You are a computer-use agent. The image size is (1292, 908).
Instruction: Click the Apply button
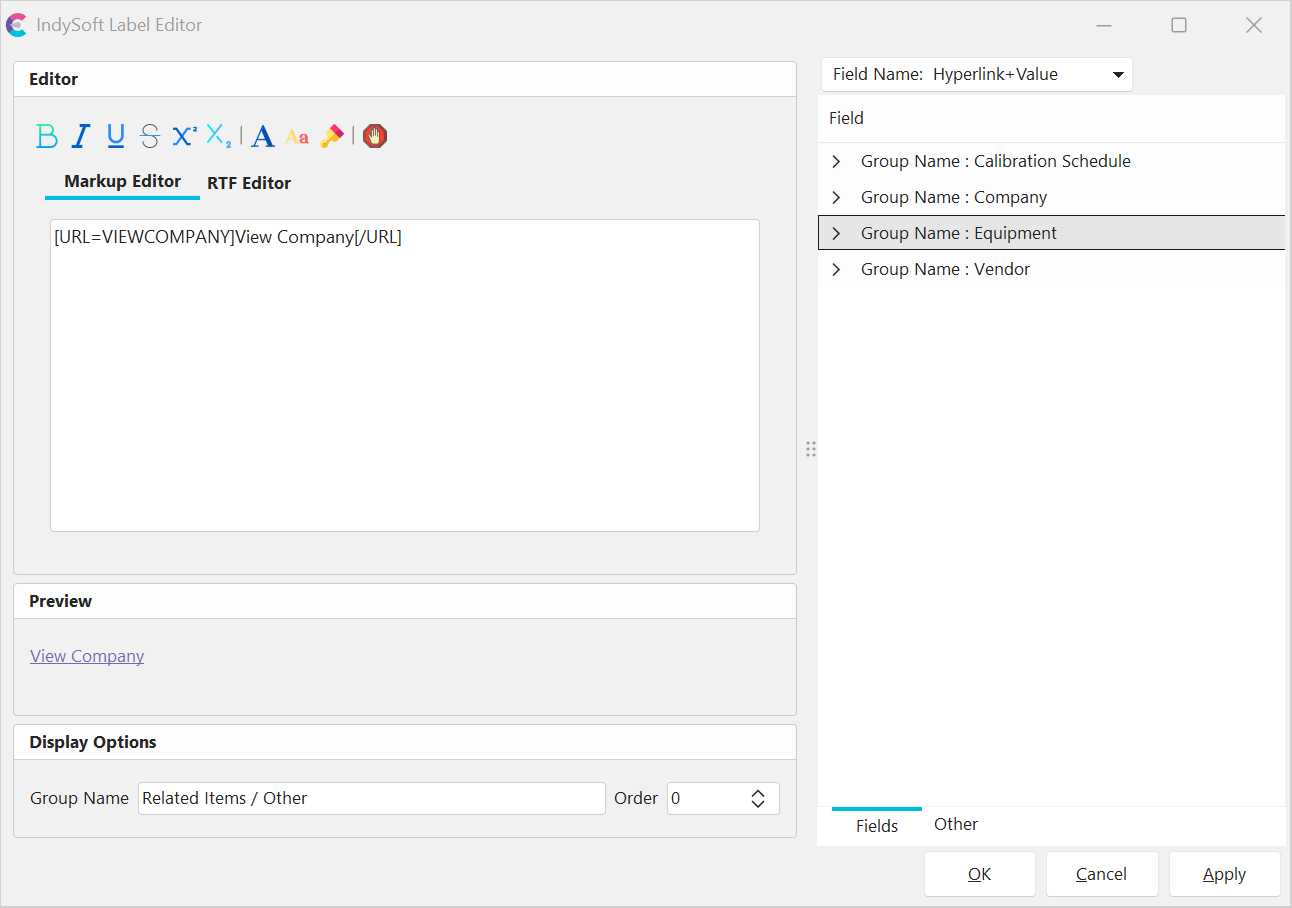[1224, 874]
